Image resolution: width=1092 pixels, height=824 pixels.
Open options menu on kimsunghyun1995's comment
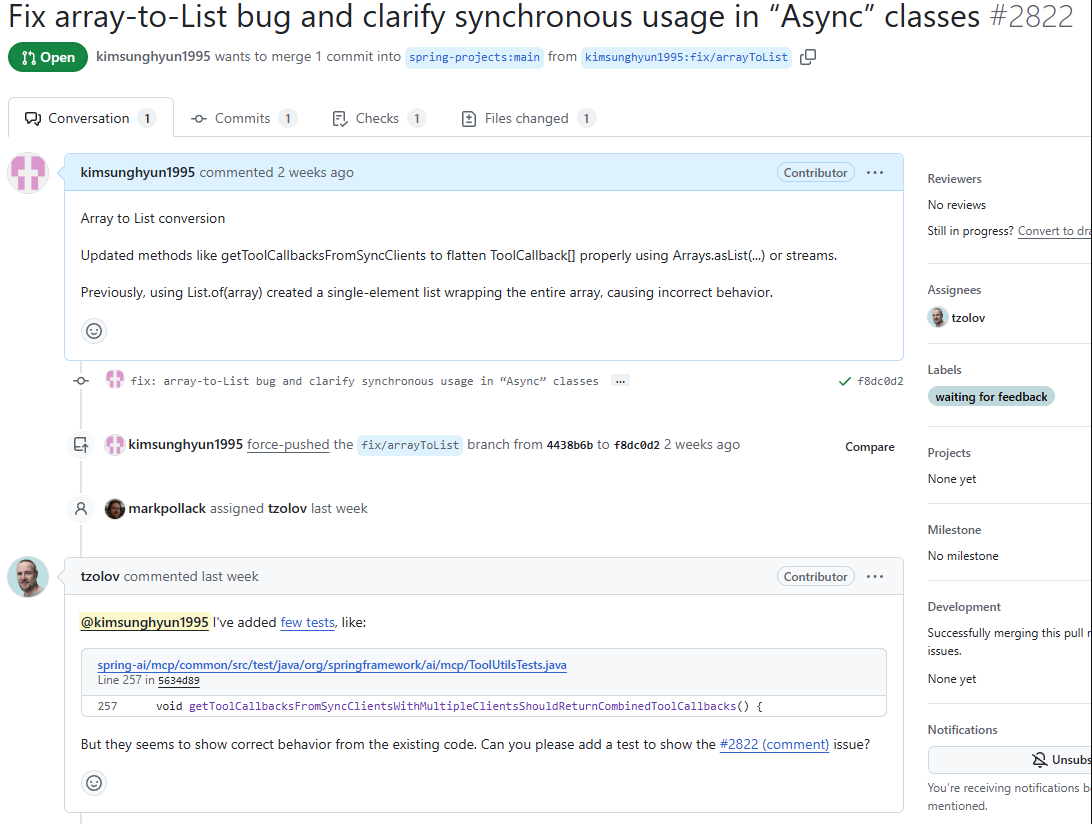click(875, 173)
